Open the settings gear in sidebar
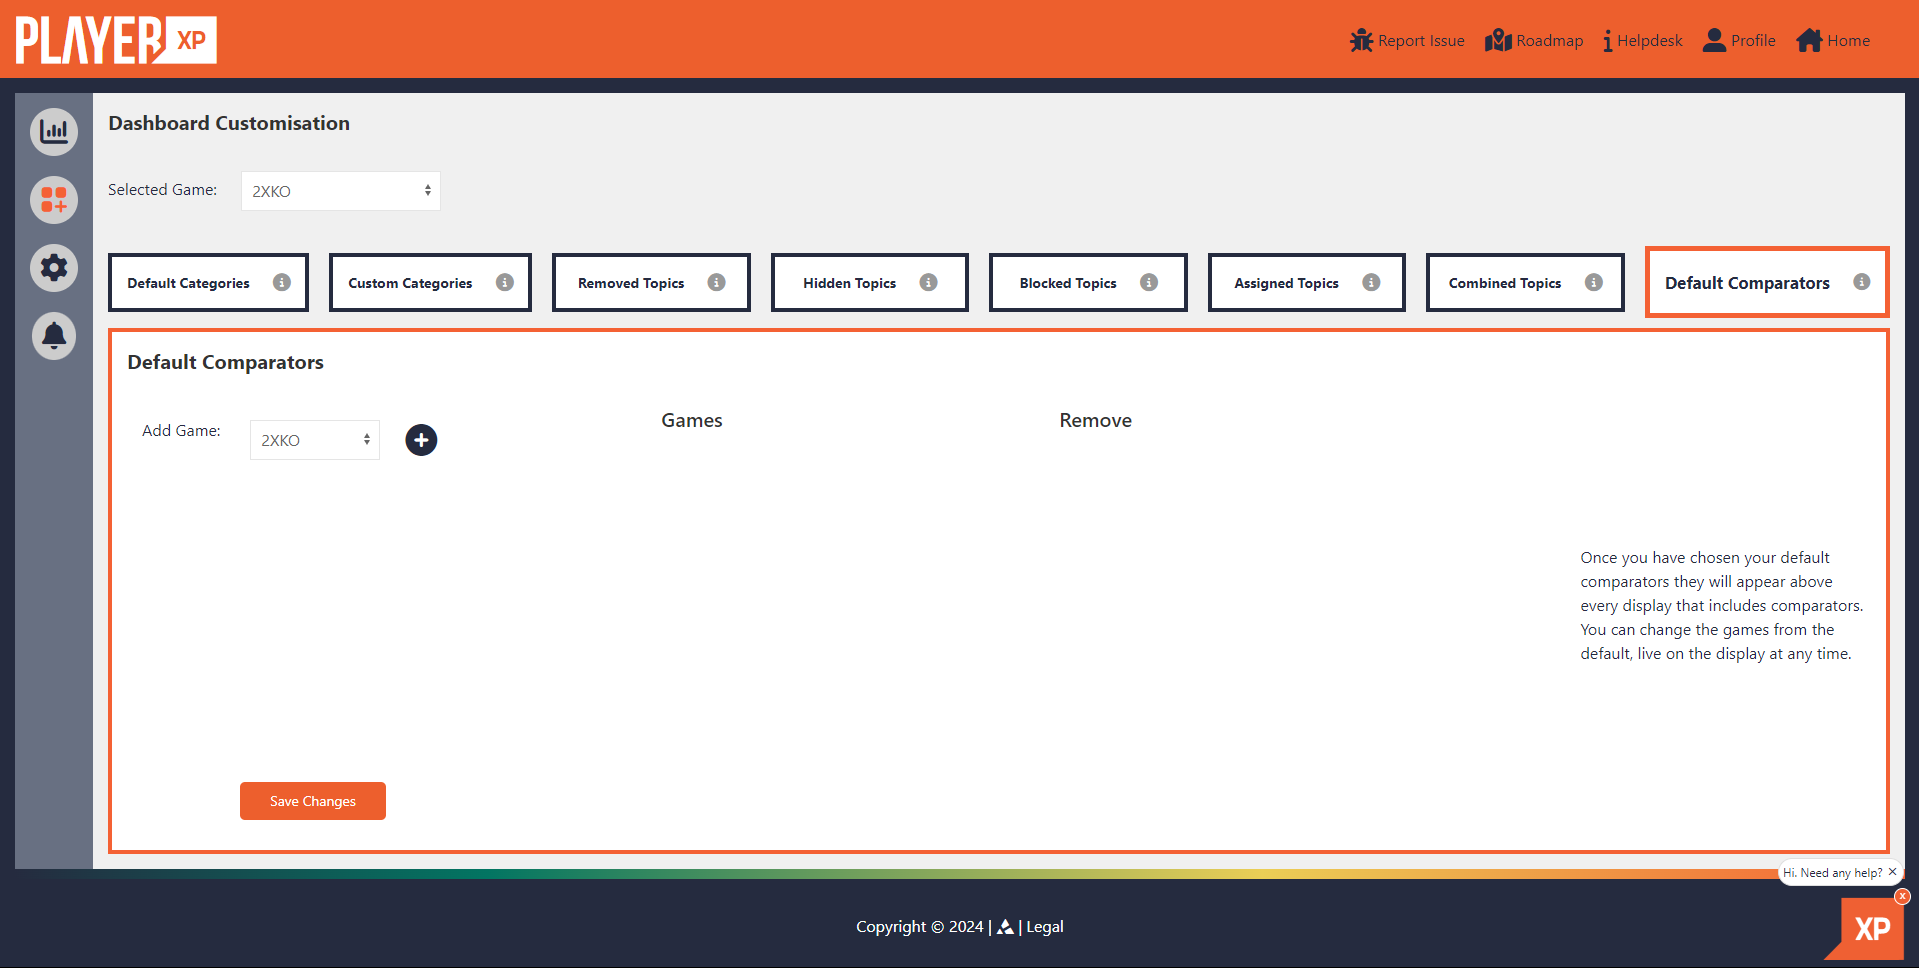The image size is (1919, 968). (54, 267)
